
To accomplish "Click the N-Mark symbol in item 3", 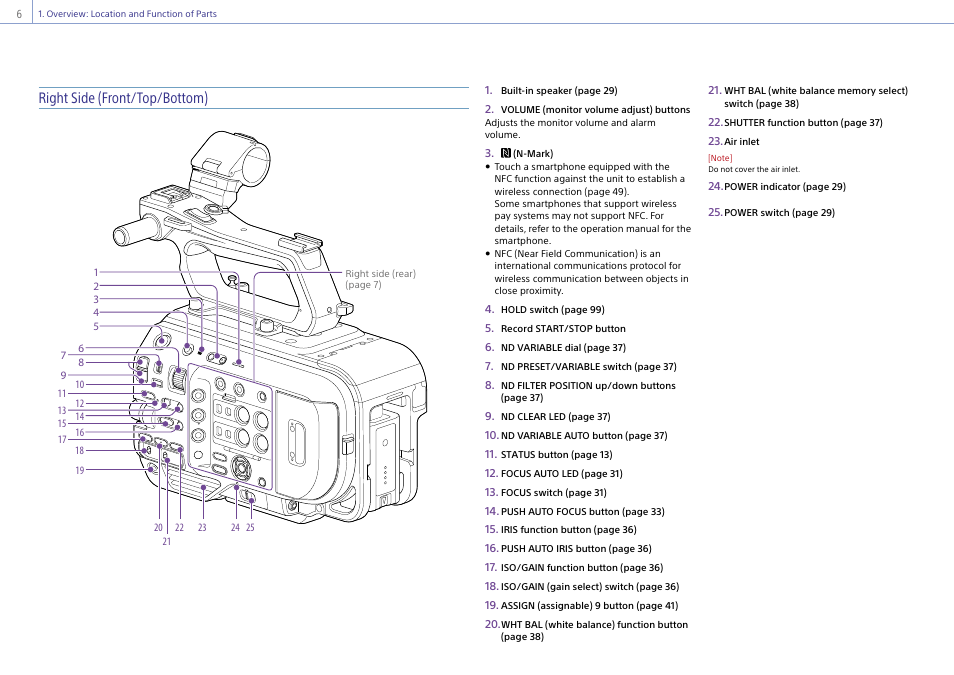I will (505, 153).
